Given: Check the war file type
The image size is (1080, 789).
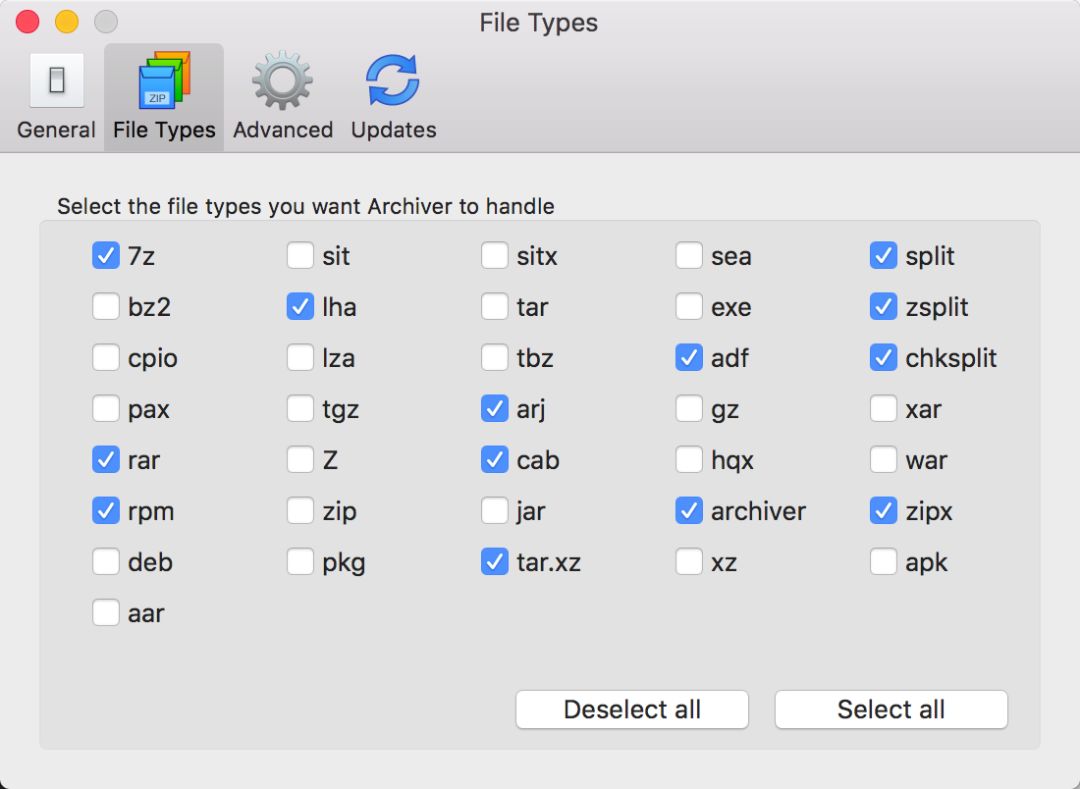Looking at the screenshot, I should click(883, 460).
